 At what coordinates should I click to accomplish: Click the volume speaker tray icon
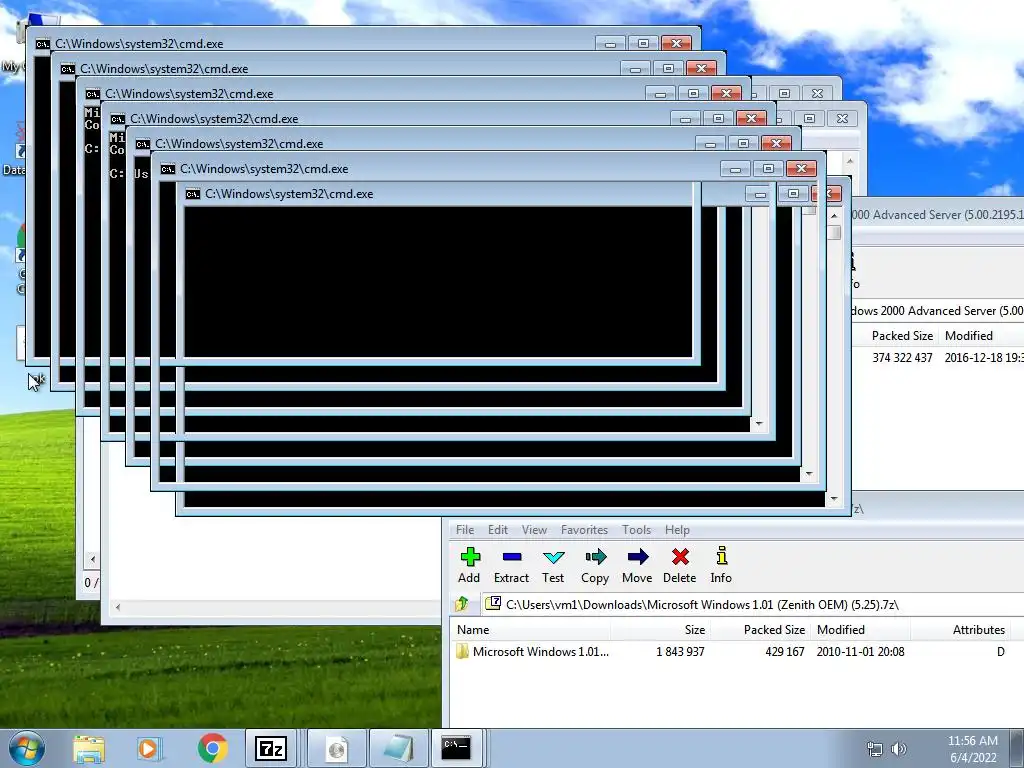(899, 749)
